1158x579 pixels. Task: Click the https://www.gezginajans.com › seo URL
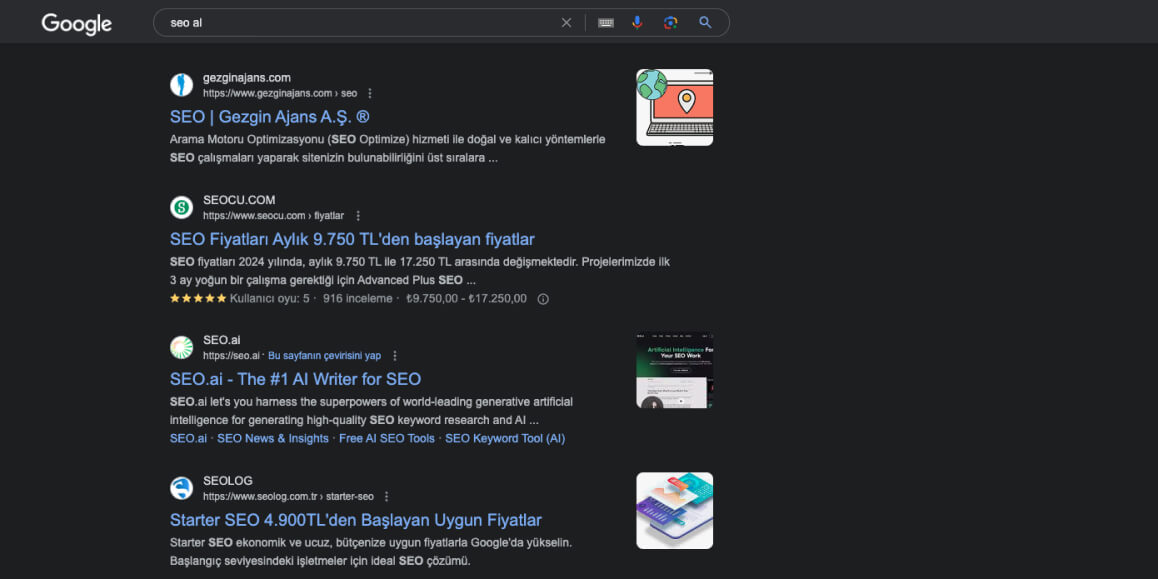(x=280, y=94)
